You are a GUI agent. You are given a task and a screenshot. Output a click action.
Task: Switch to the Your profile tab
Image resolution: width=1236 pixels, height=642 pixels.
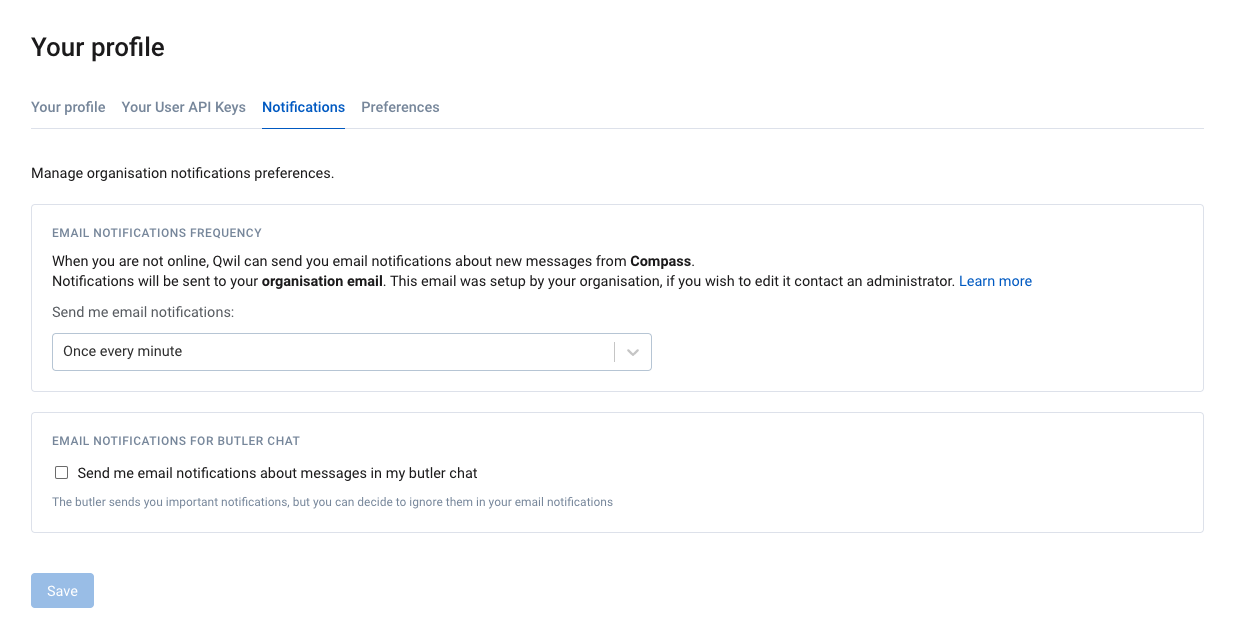click(68, 107)
